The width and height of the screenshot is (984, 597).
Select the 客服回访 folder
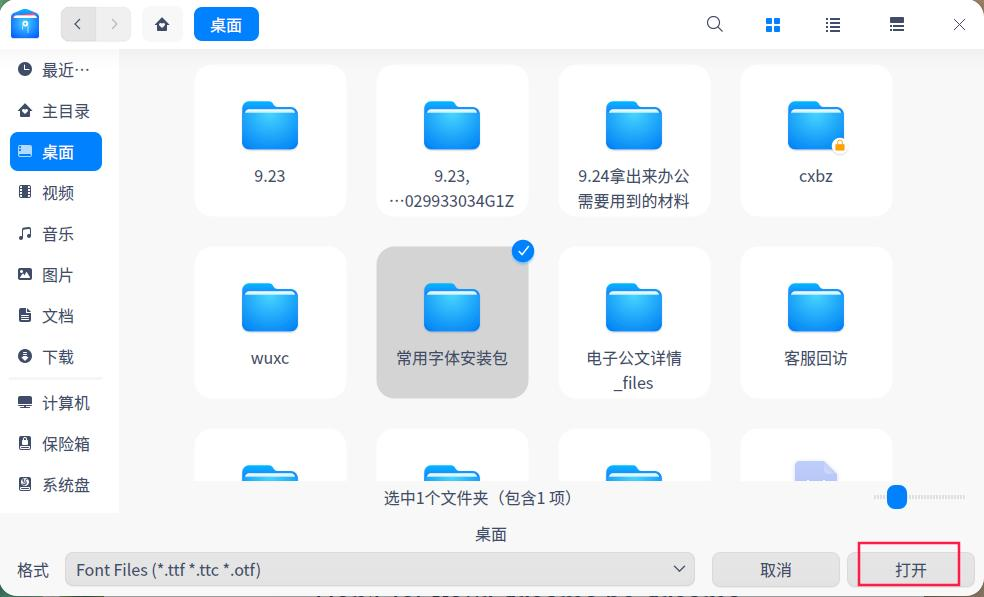pyautogui.click(x=816, y=322)
